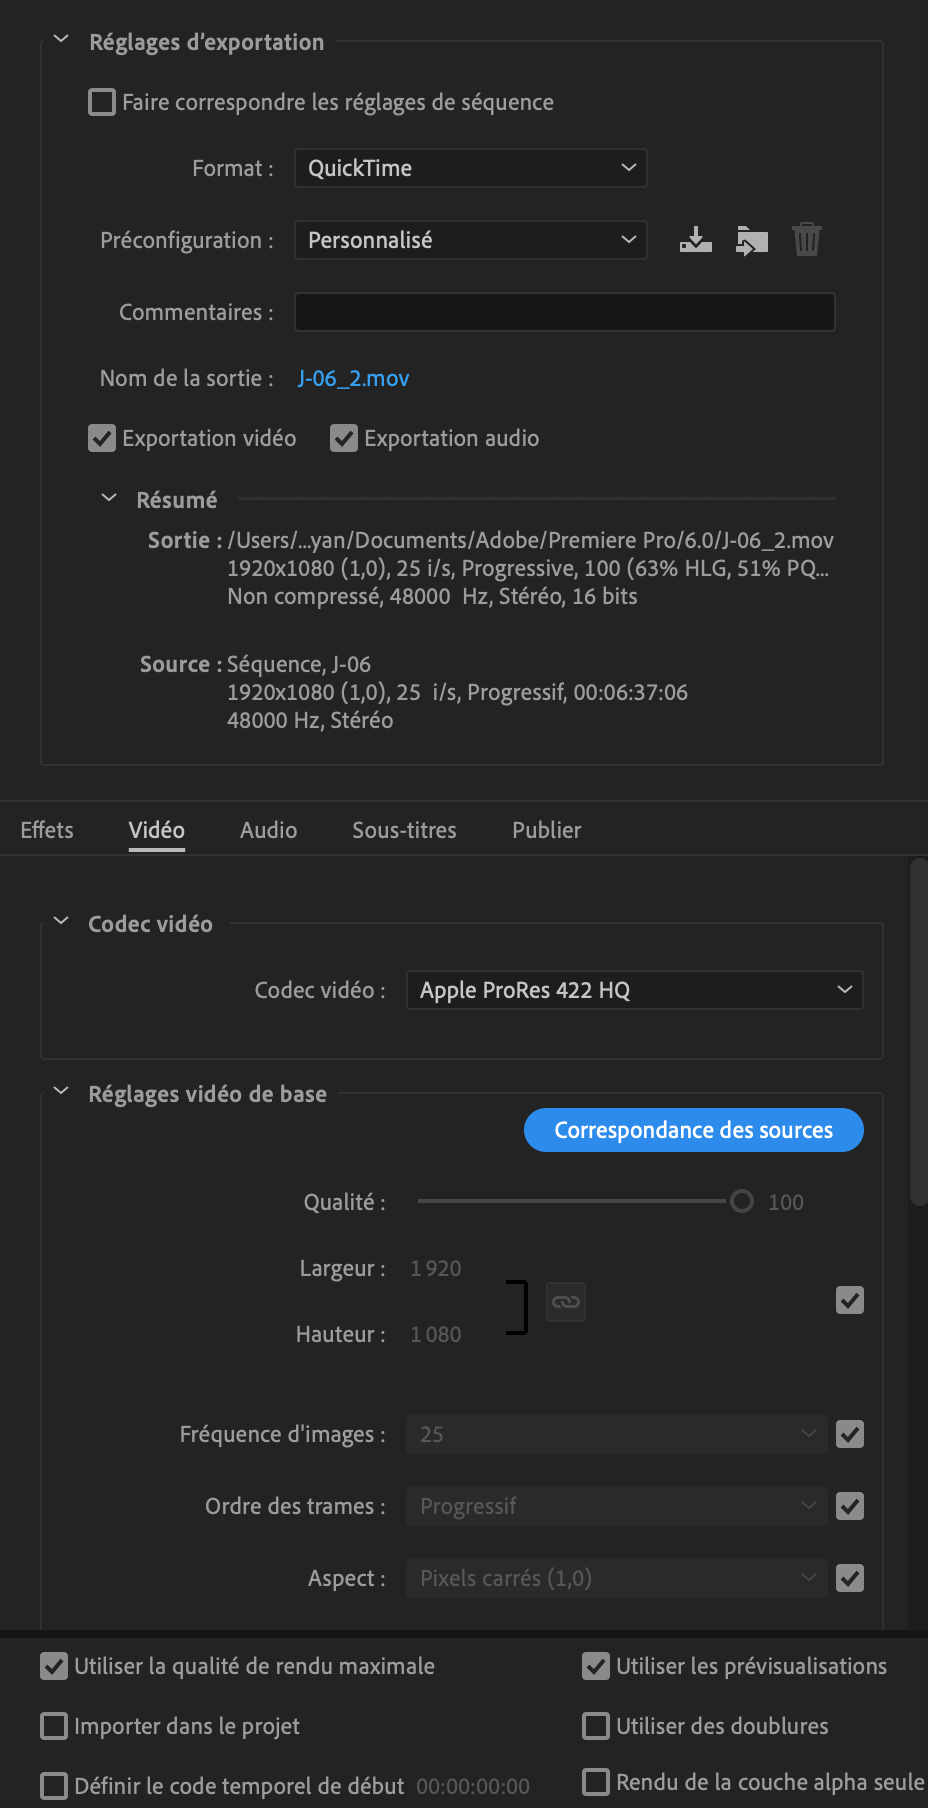Click the save preset icon
Image resolution: width=928 pixels, height=1808 pixels.
click(695, 240)
